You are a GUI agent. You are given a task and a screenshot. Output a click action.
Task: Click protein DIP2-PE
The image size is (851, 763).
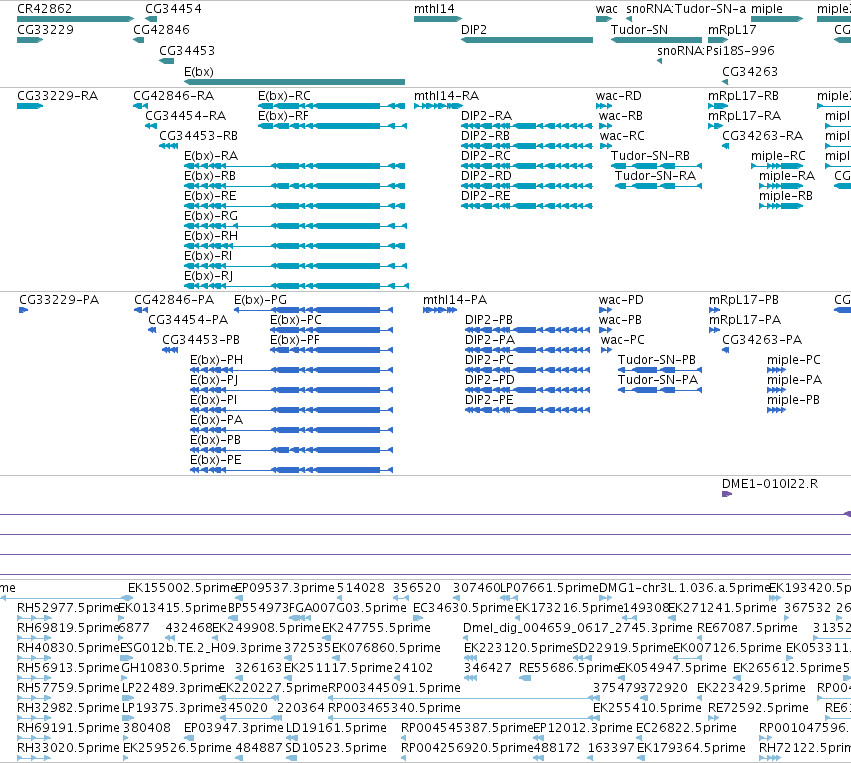pyautogui.click(x=528, y=410)
